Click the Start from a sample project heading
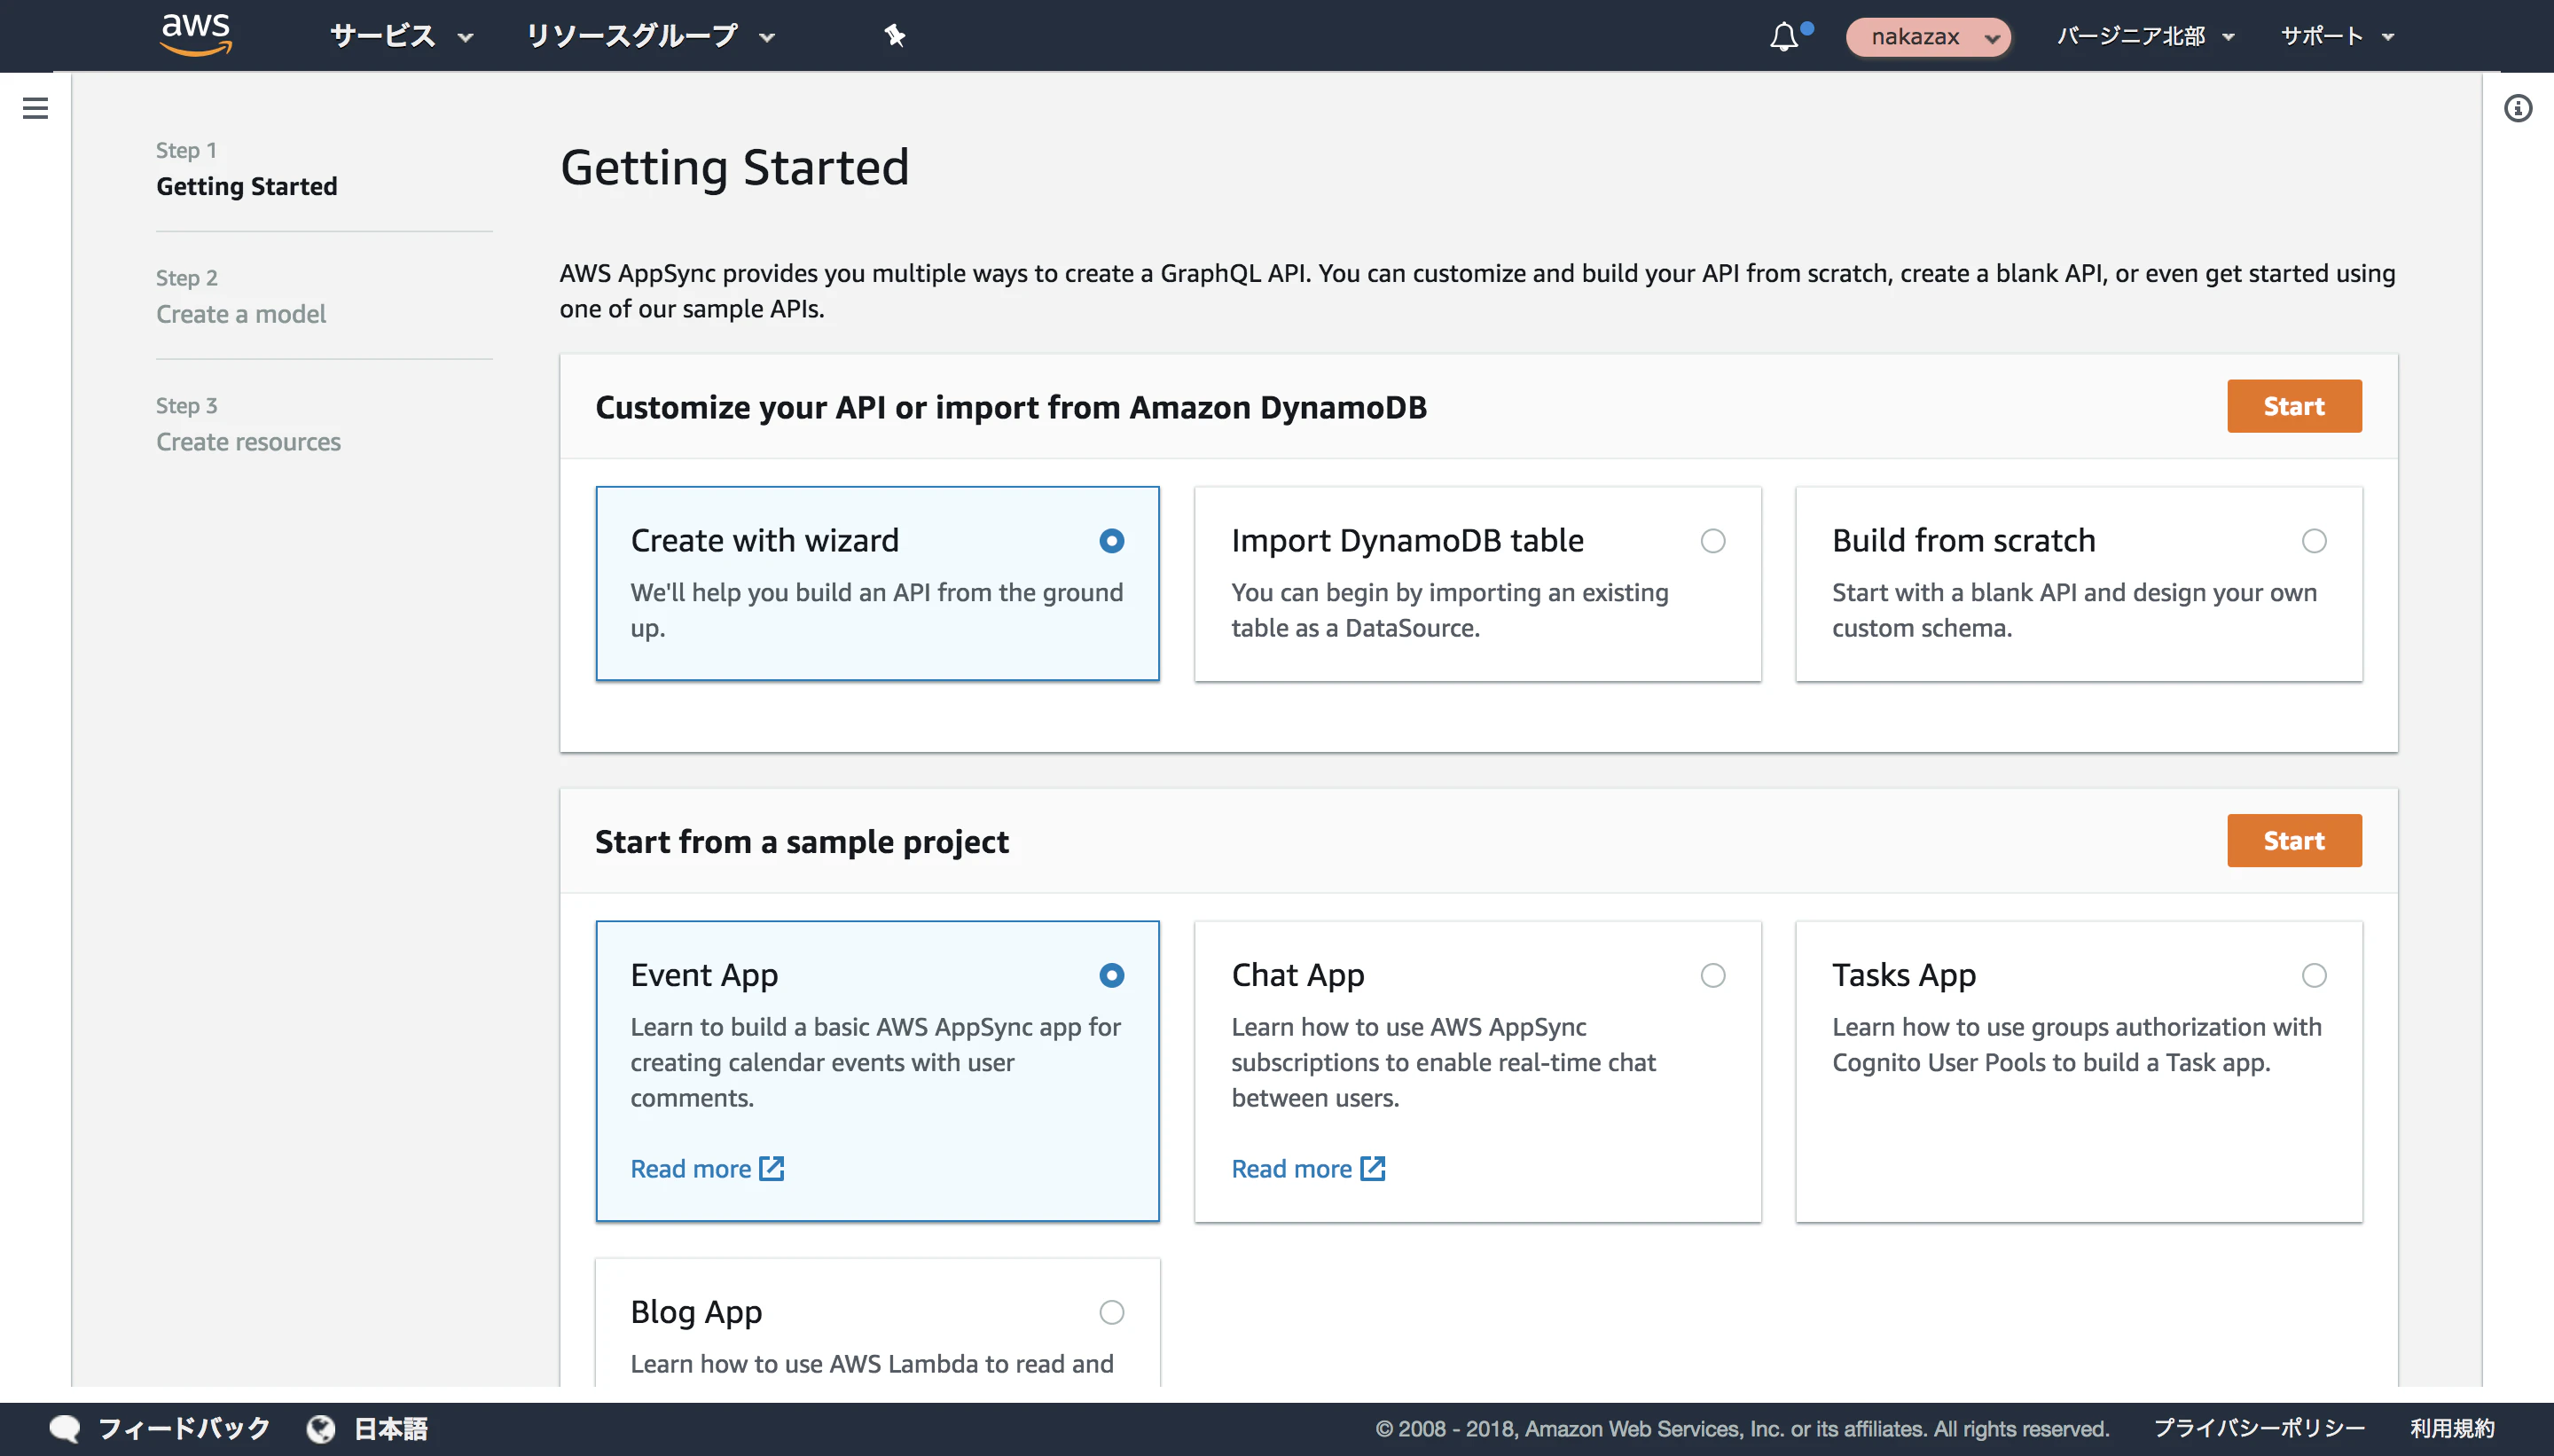The height and width of the screenshot is (1456, 2554). pos(802,842)
